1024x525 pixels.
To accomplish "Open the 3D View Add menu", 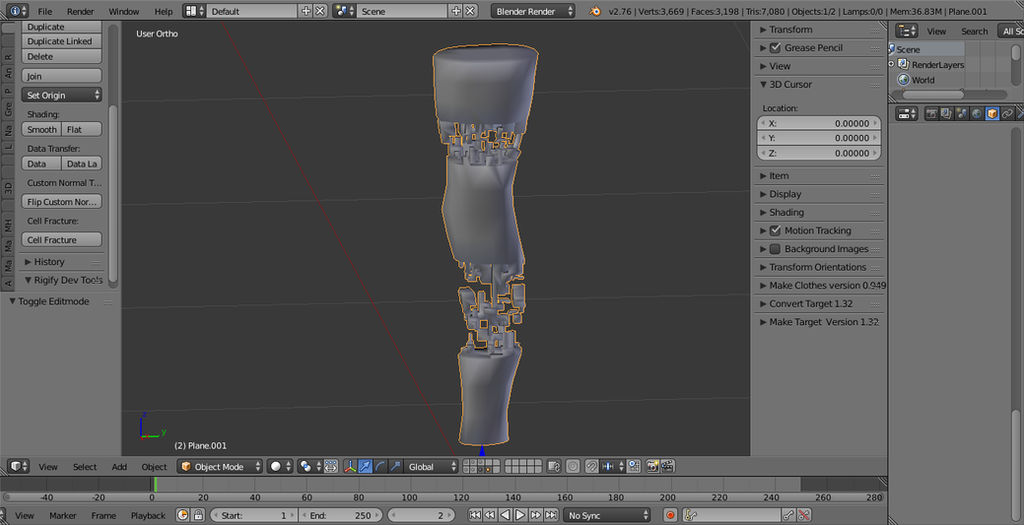I will coord(119,467).
